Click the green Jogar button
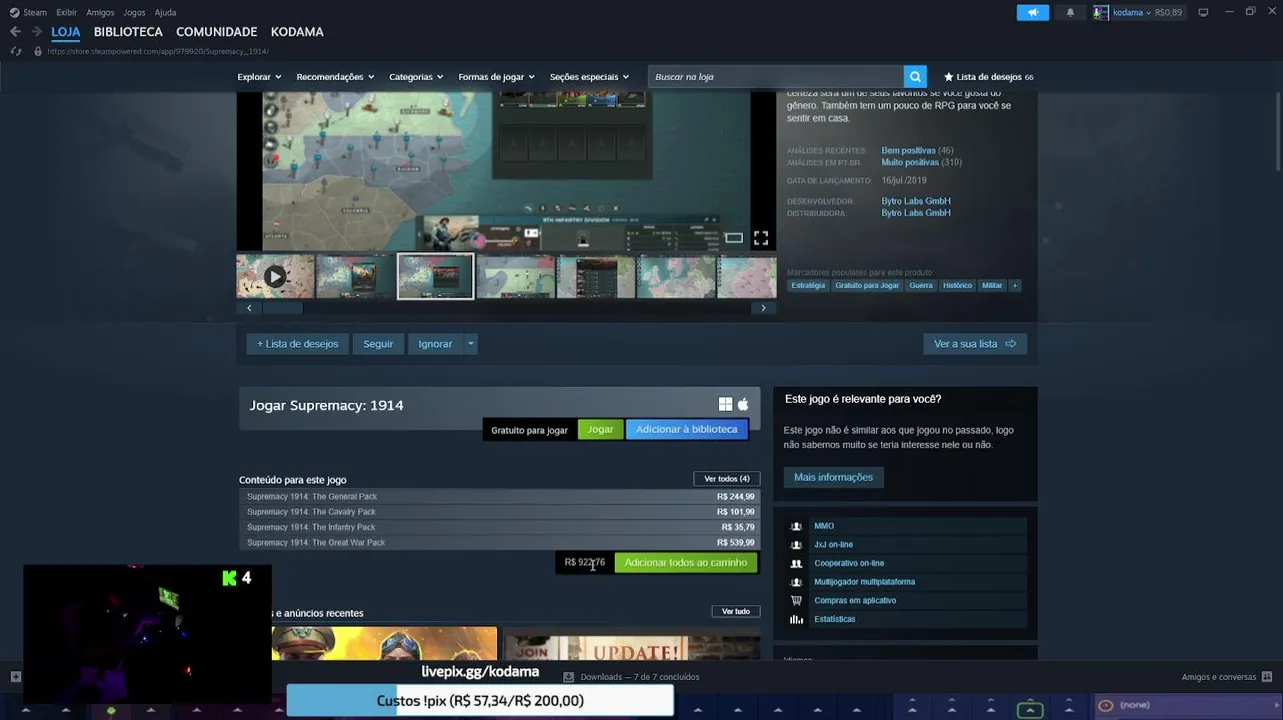 [x=600, y=429]
